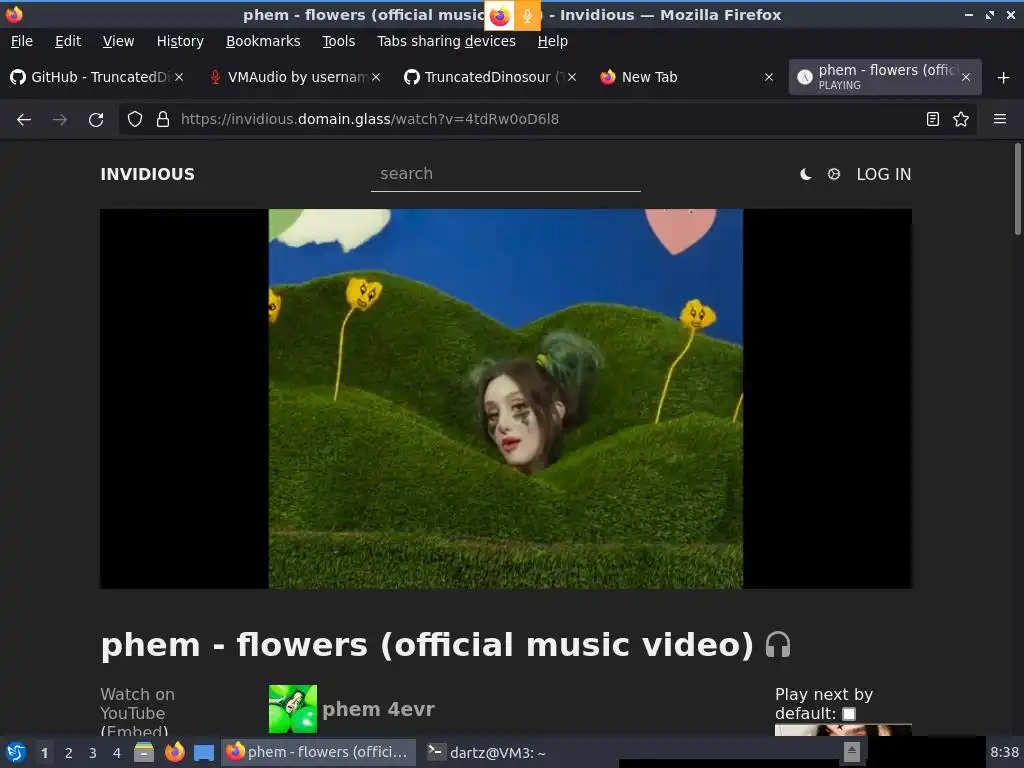Close the TruncatedDinosour tab

(x=572, y=77)
